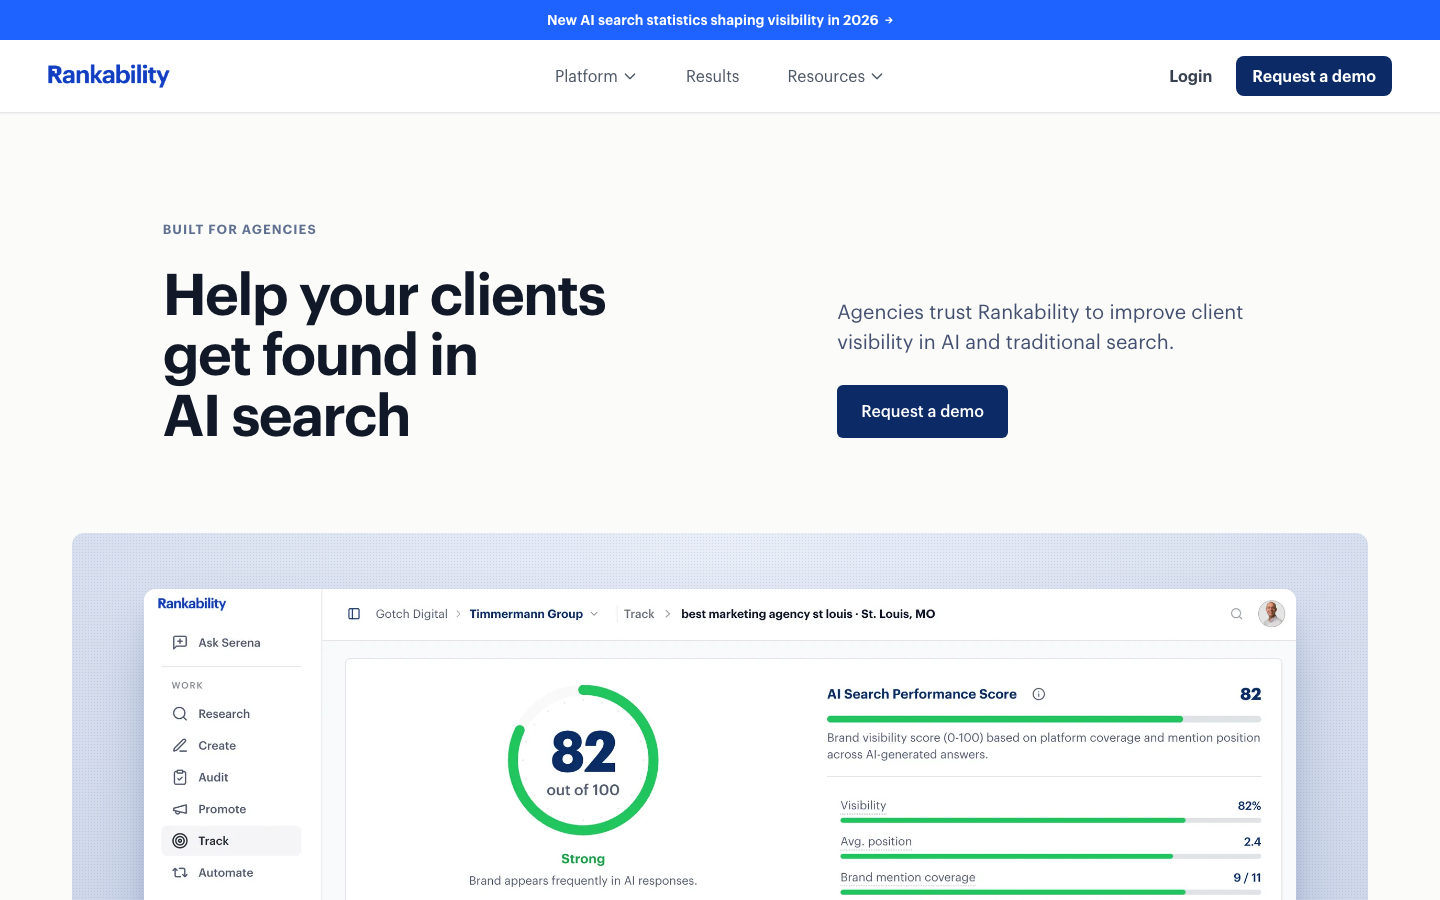Open the Research sidebar item
The width and height of the screenshot is (1440, 900).
(x=231, y=714)
